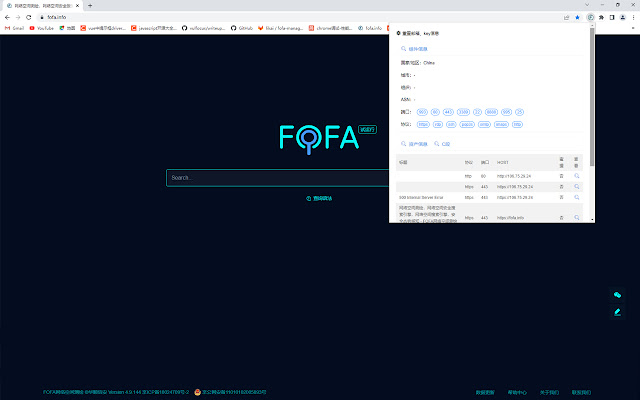Open the third right footer link

coord(549,393)
